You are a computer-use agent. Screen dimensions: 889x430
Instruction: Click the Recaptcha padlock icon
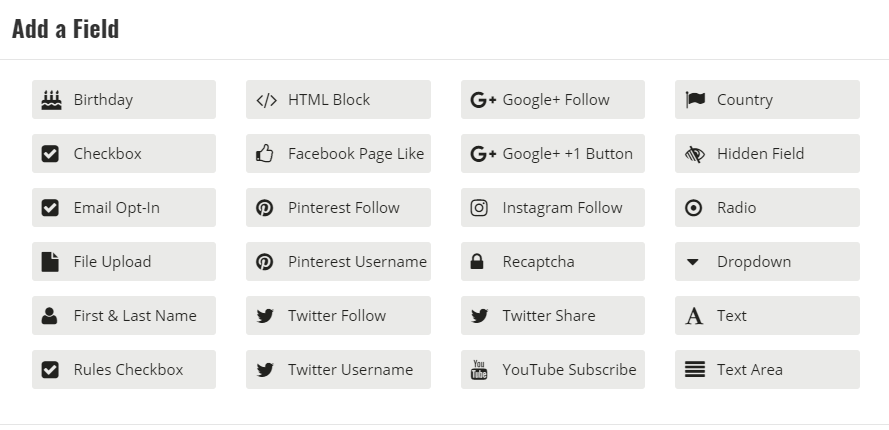[x=477, y=262]
